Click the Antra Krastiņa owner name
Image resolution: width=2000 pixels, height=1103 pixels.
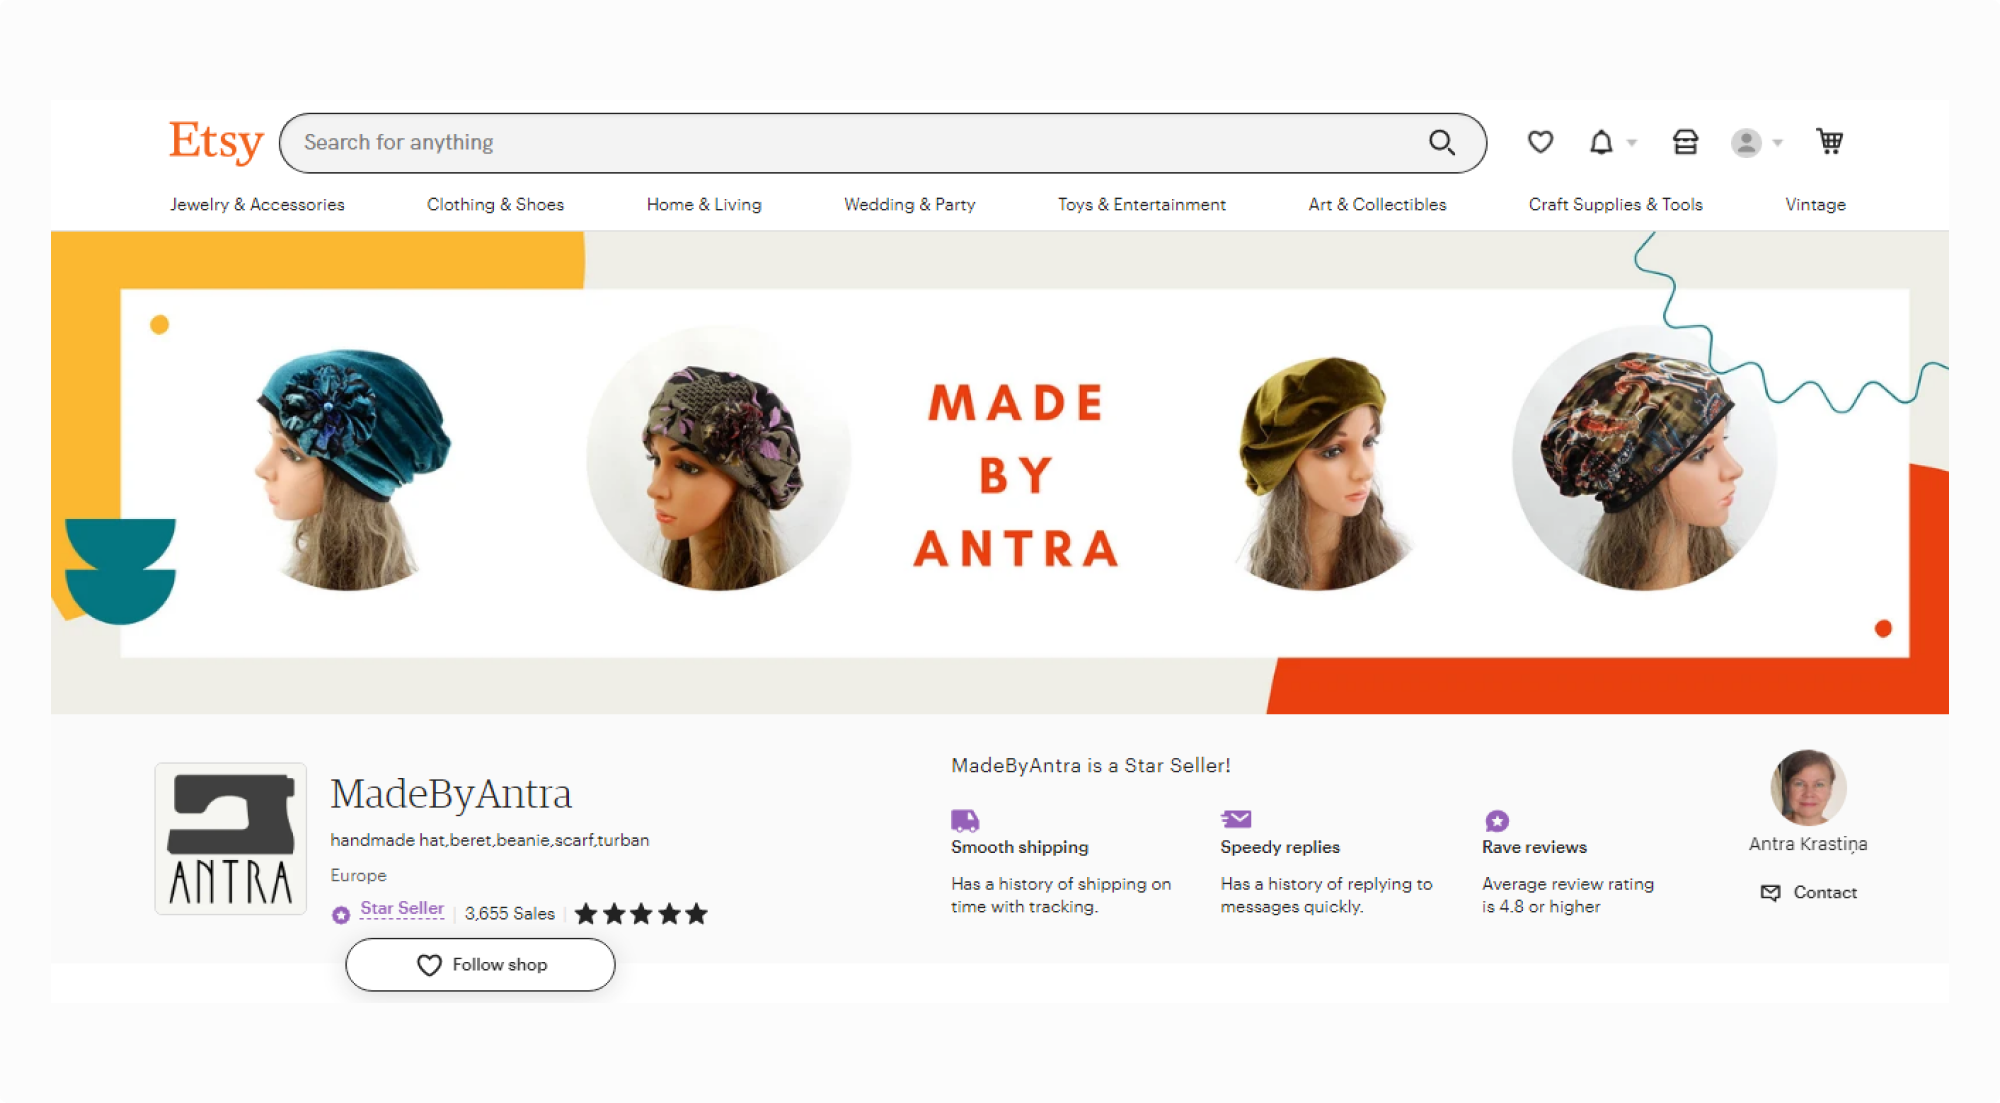(x=1807, y=844)
